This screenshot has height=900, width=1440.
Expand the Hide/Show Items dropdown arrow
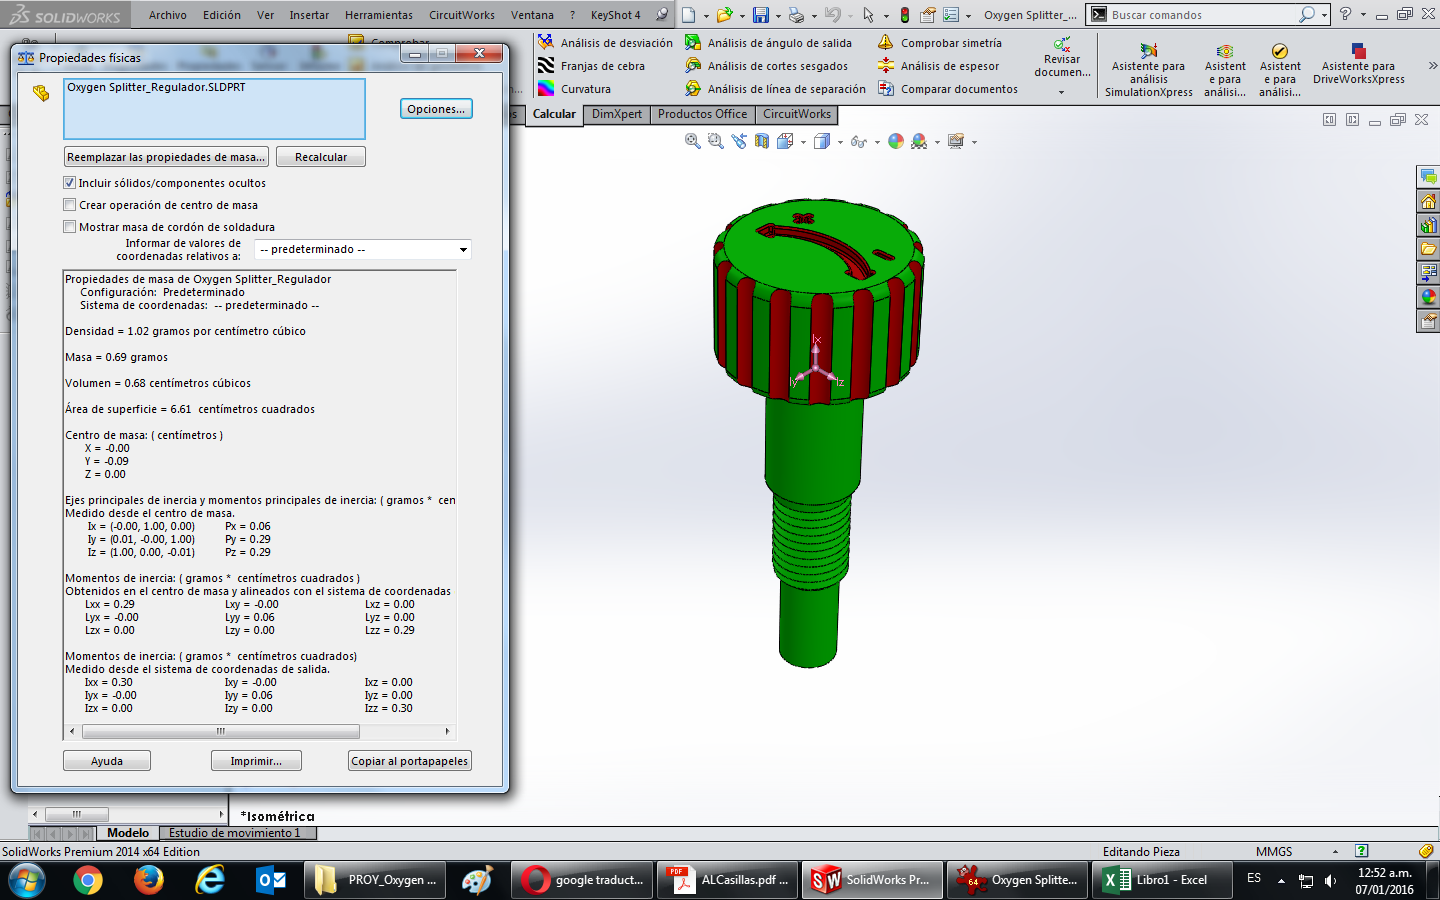tap(877, 142)
